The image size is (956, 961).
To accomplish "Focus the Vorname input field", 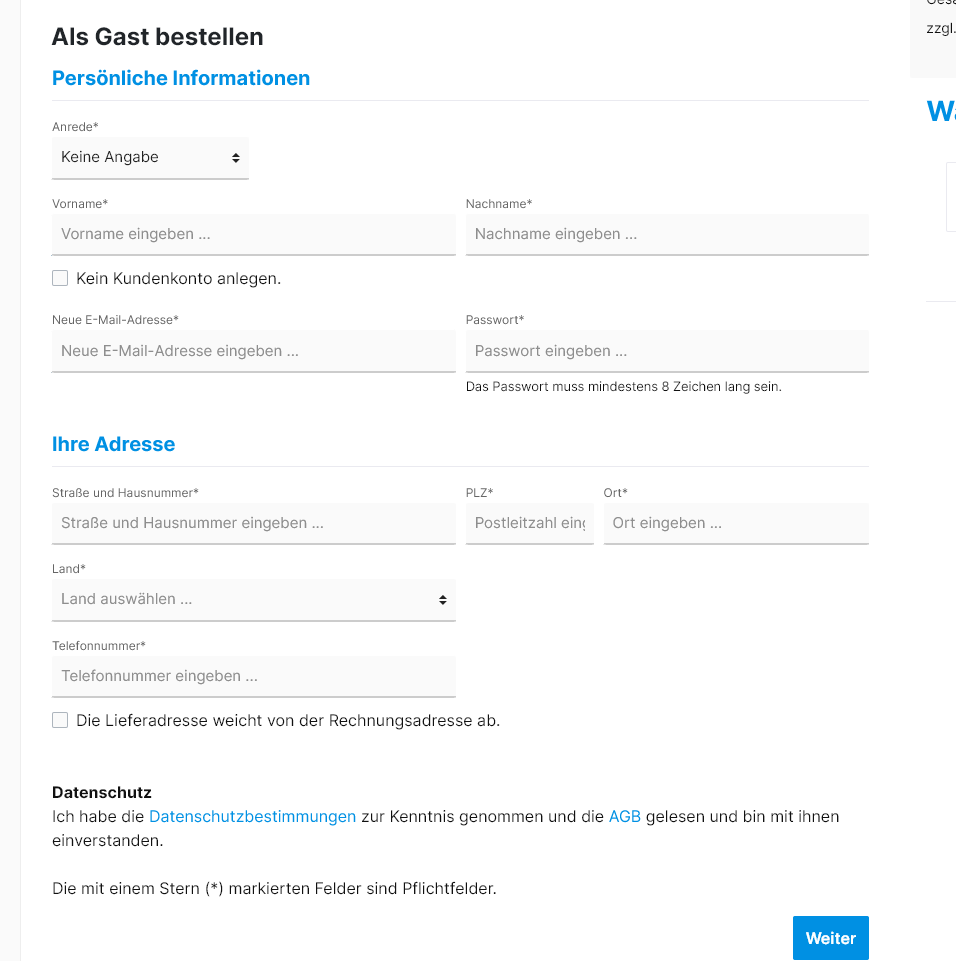I will pos(253,235).
